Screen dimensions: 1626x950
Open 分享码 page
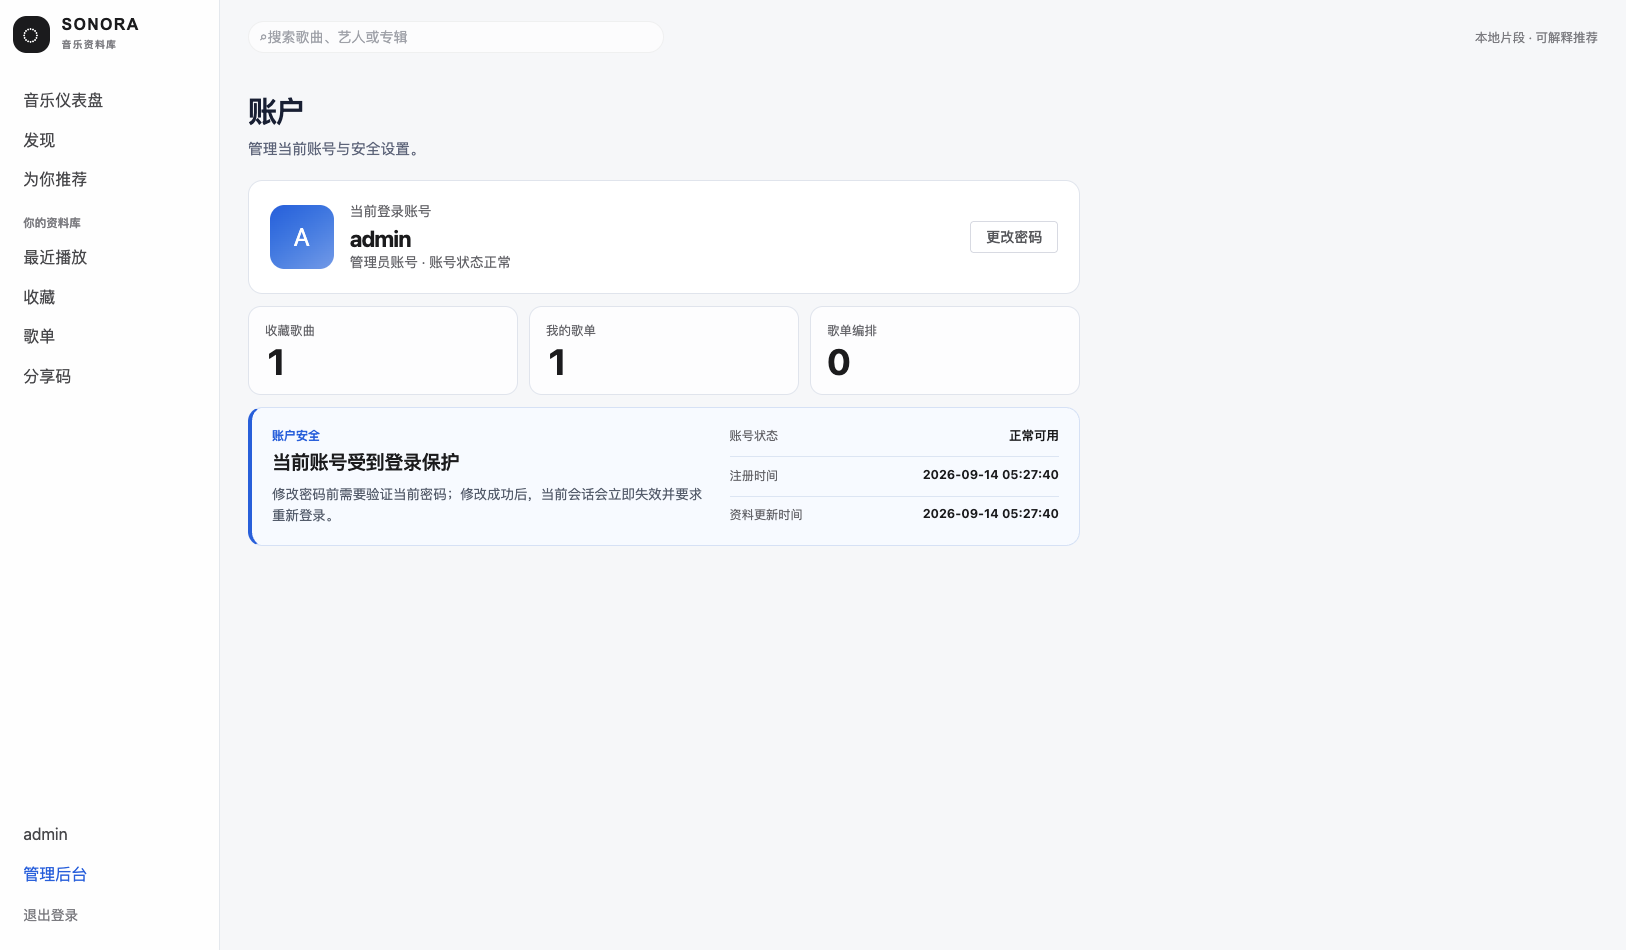pos(47,376)
